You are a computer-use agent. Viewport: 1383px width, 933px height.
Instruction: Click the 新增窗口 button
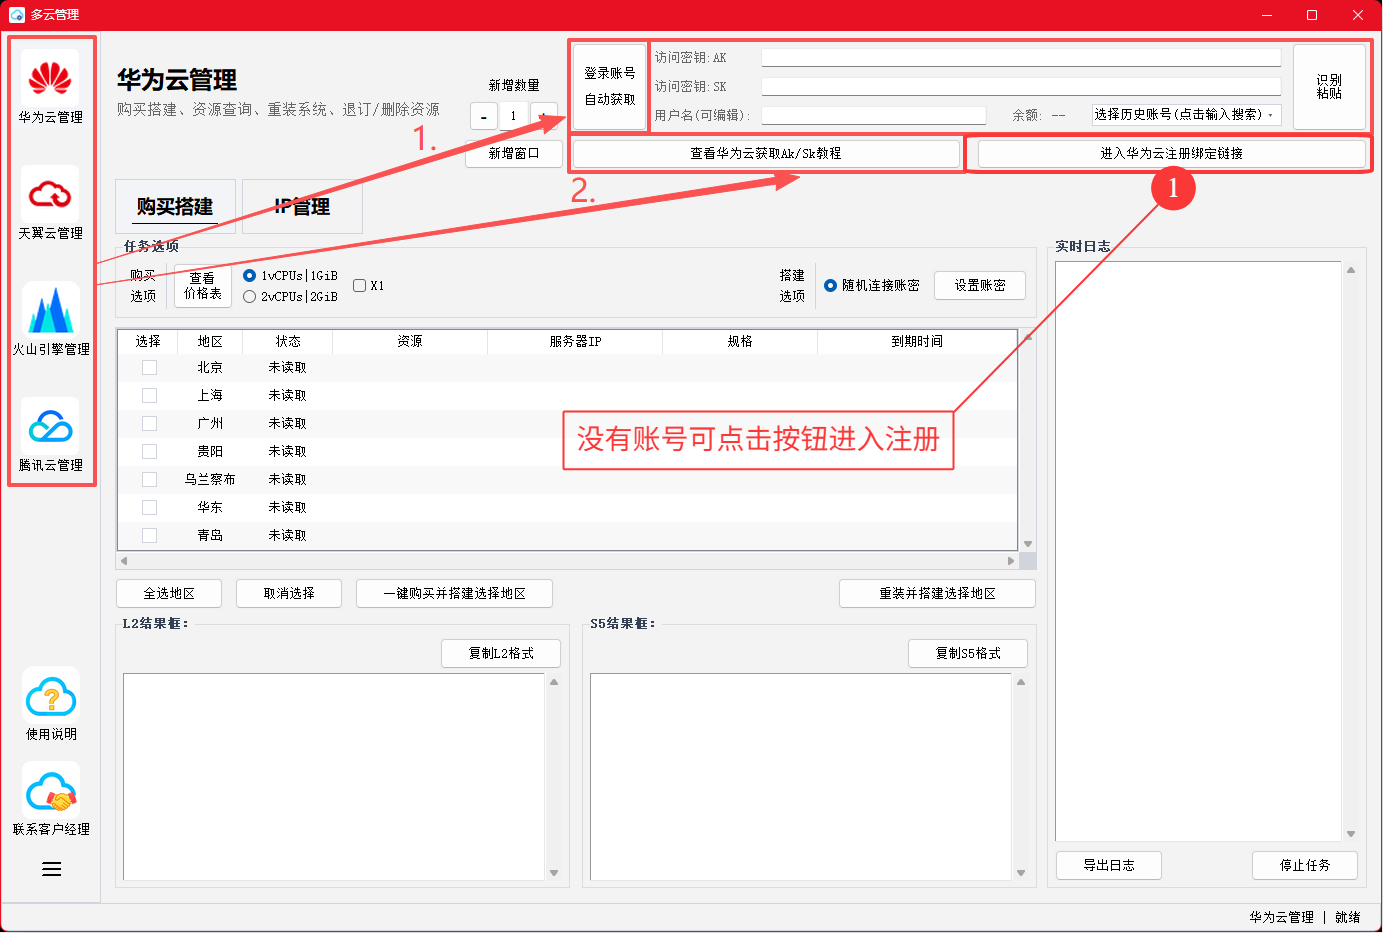click(x=514, y=153)
